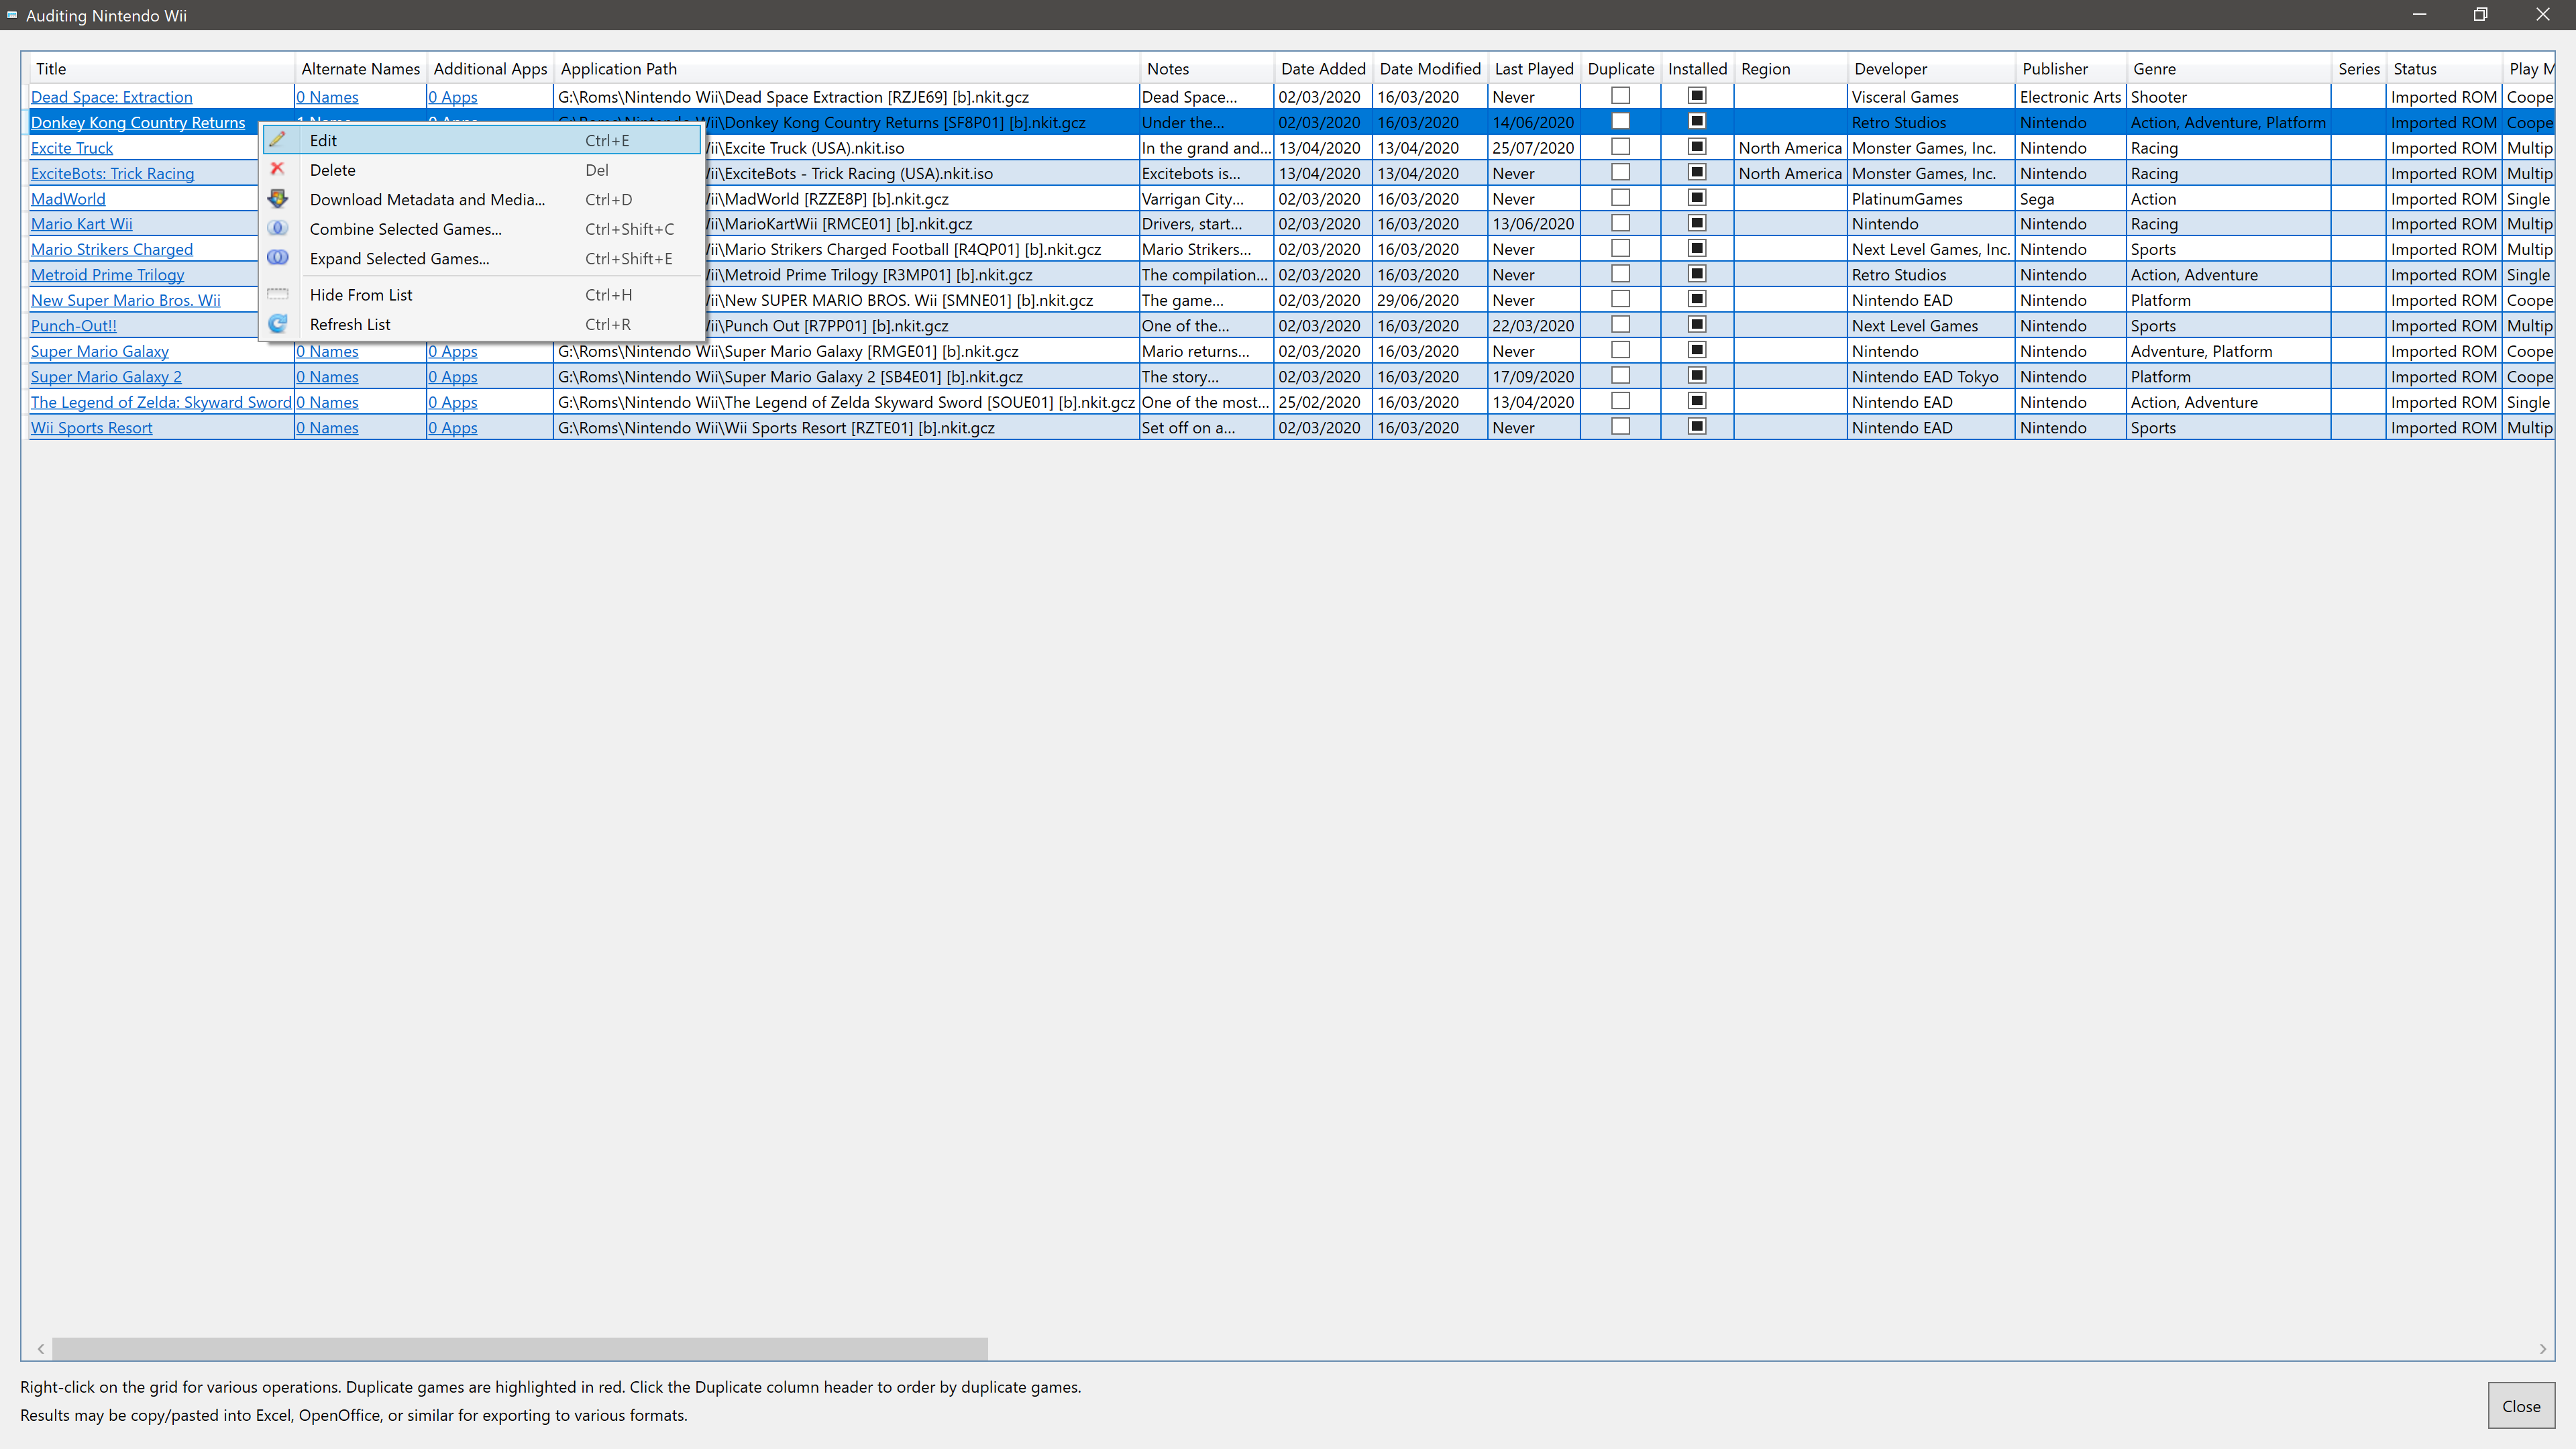Click the 'PlatinumGames' developer cell

click(x=1930, y=199)
